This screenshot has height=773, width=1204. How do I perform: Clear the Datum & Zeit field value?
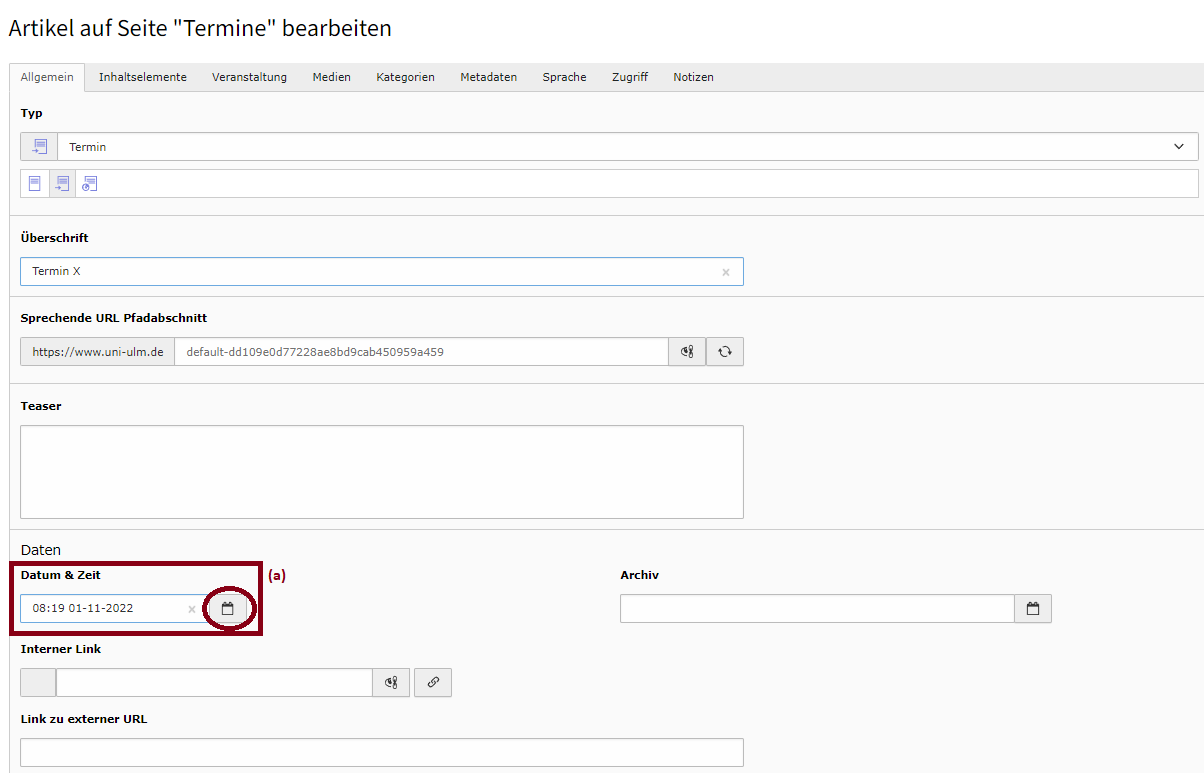[191, 608]
